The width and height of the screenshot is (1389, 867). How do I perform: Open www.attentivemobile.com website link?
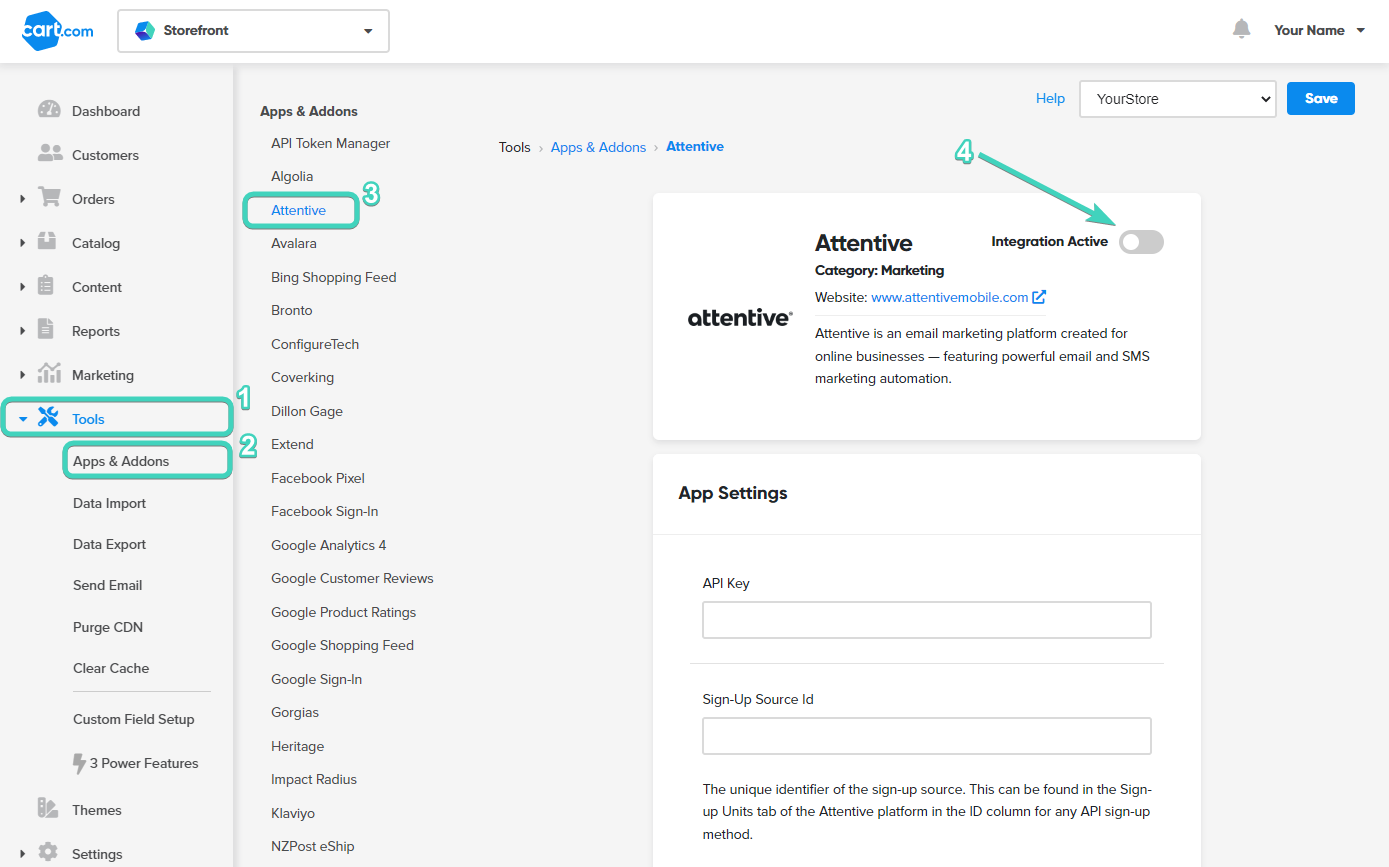pos(949,297)
